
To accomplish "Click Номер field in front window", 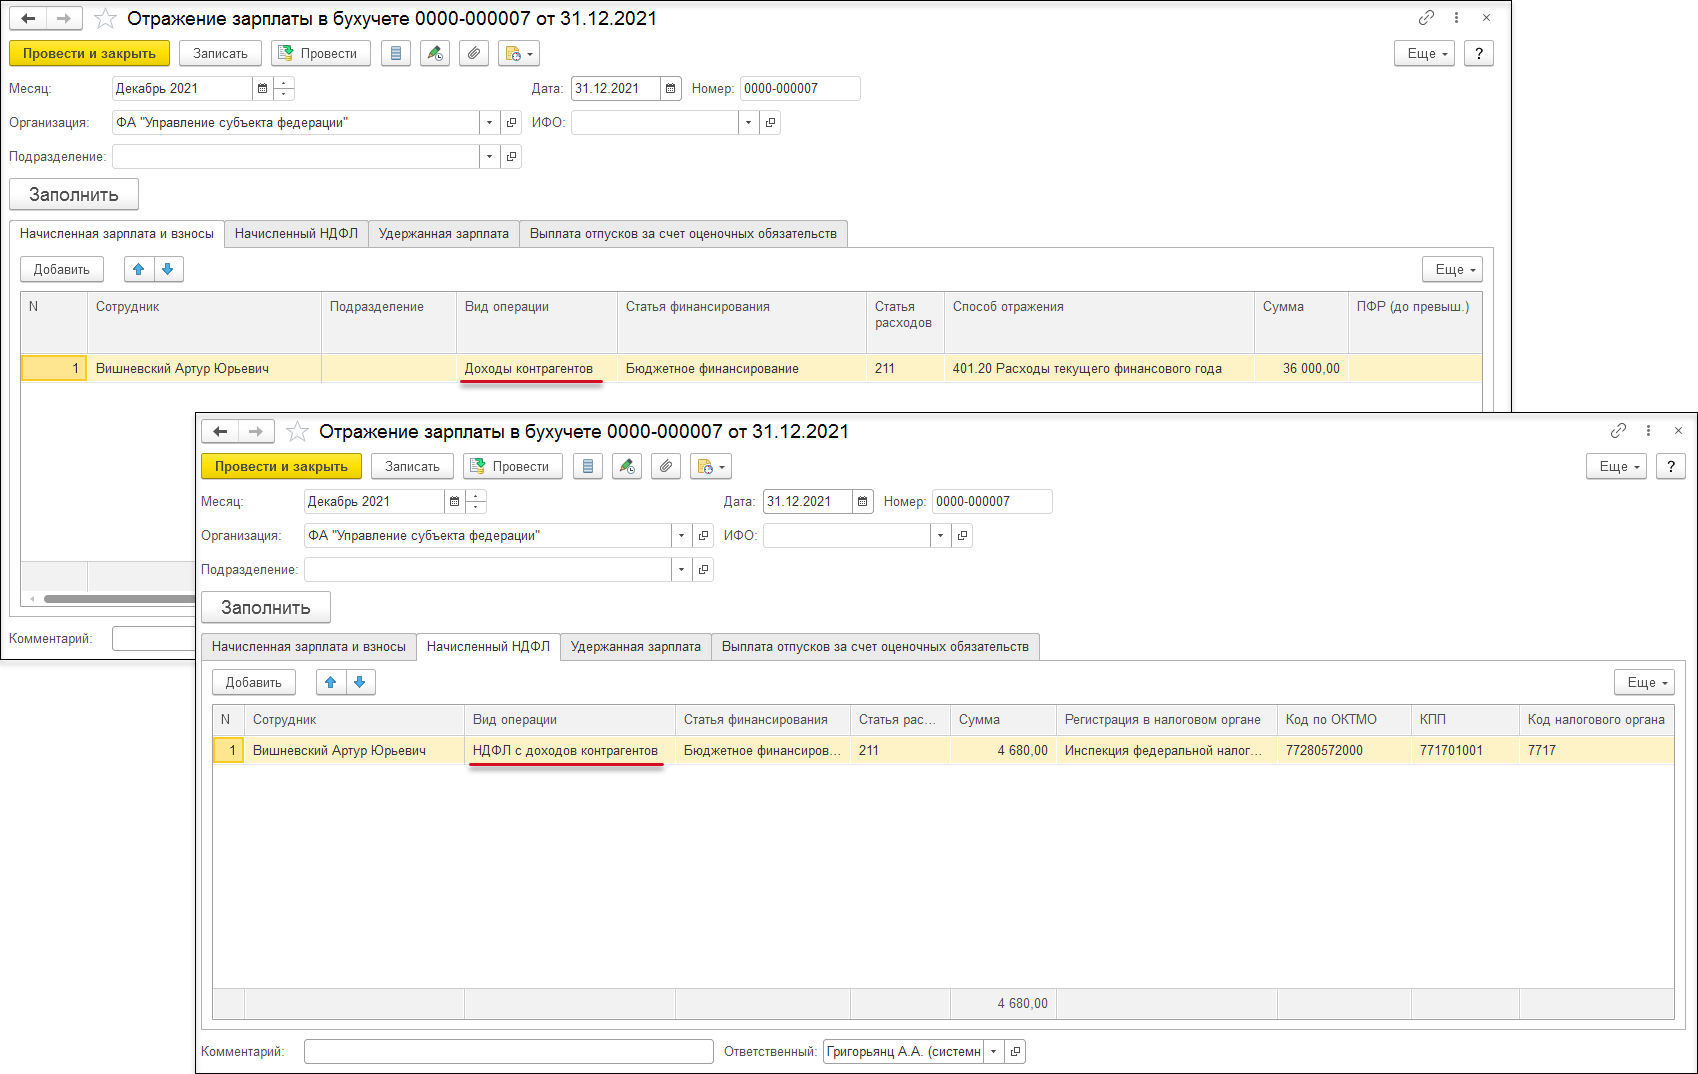I will 992,501.
